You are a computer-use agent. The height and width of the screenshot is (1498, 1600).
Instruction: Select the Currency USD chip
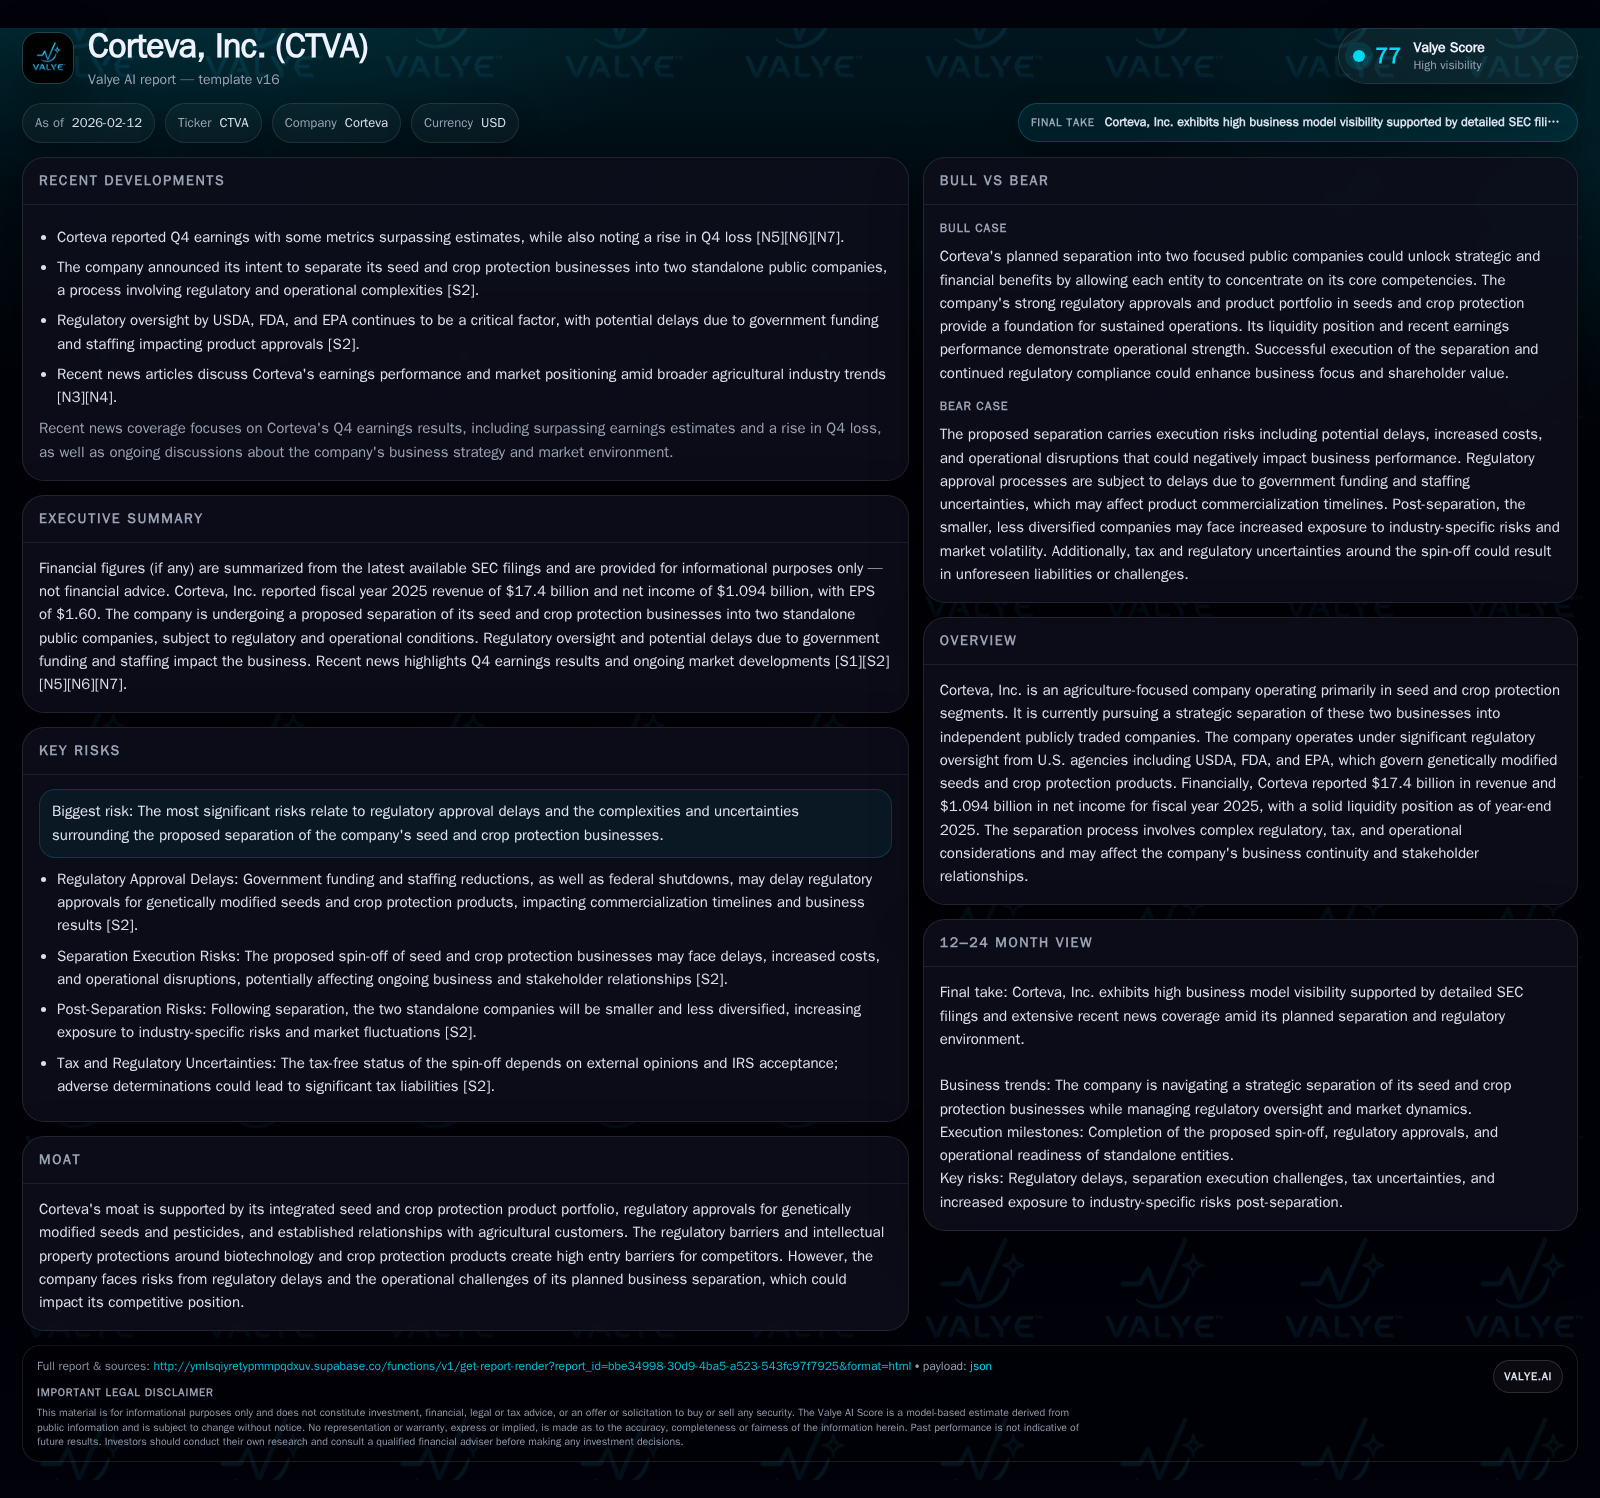point(465,123)
